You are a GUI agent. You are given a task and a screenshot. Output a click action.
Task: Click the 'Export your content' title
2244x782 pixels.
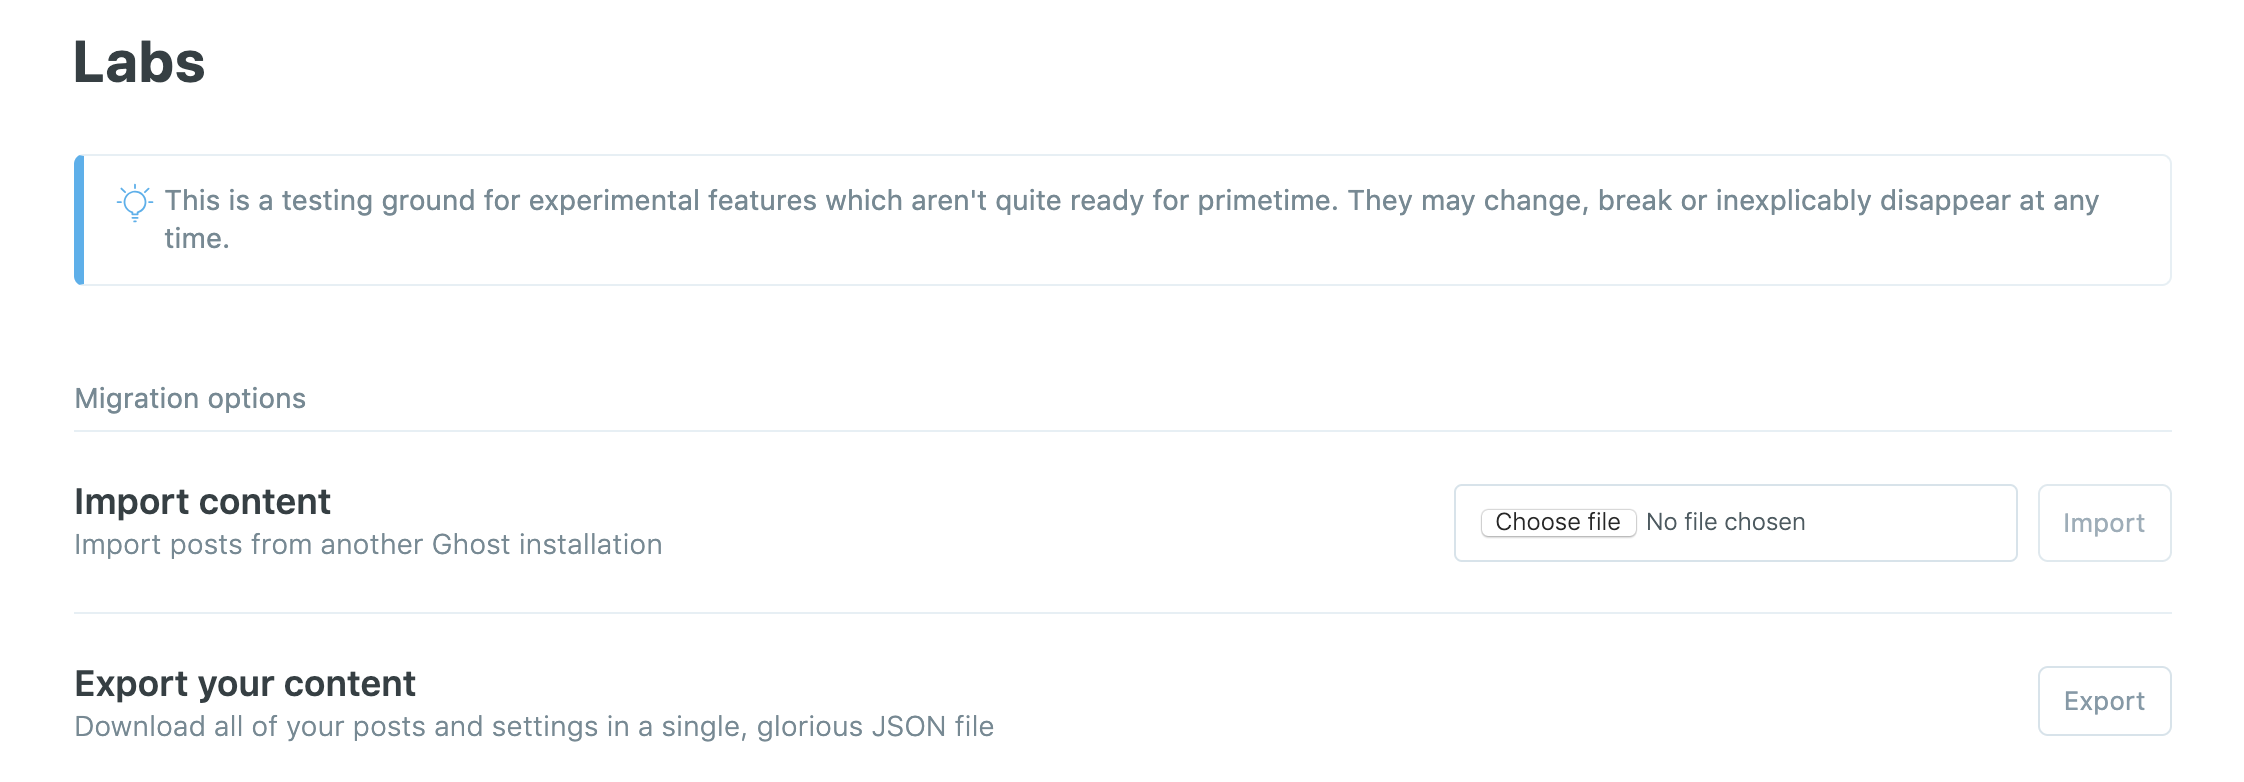click(x=245, y=683)
